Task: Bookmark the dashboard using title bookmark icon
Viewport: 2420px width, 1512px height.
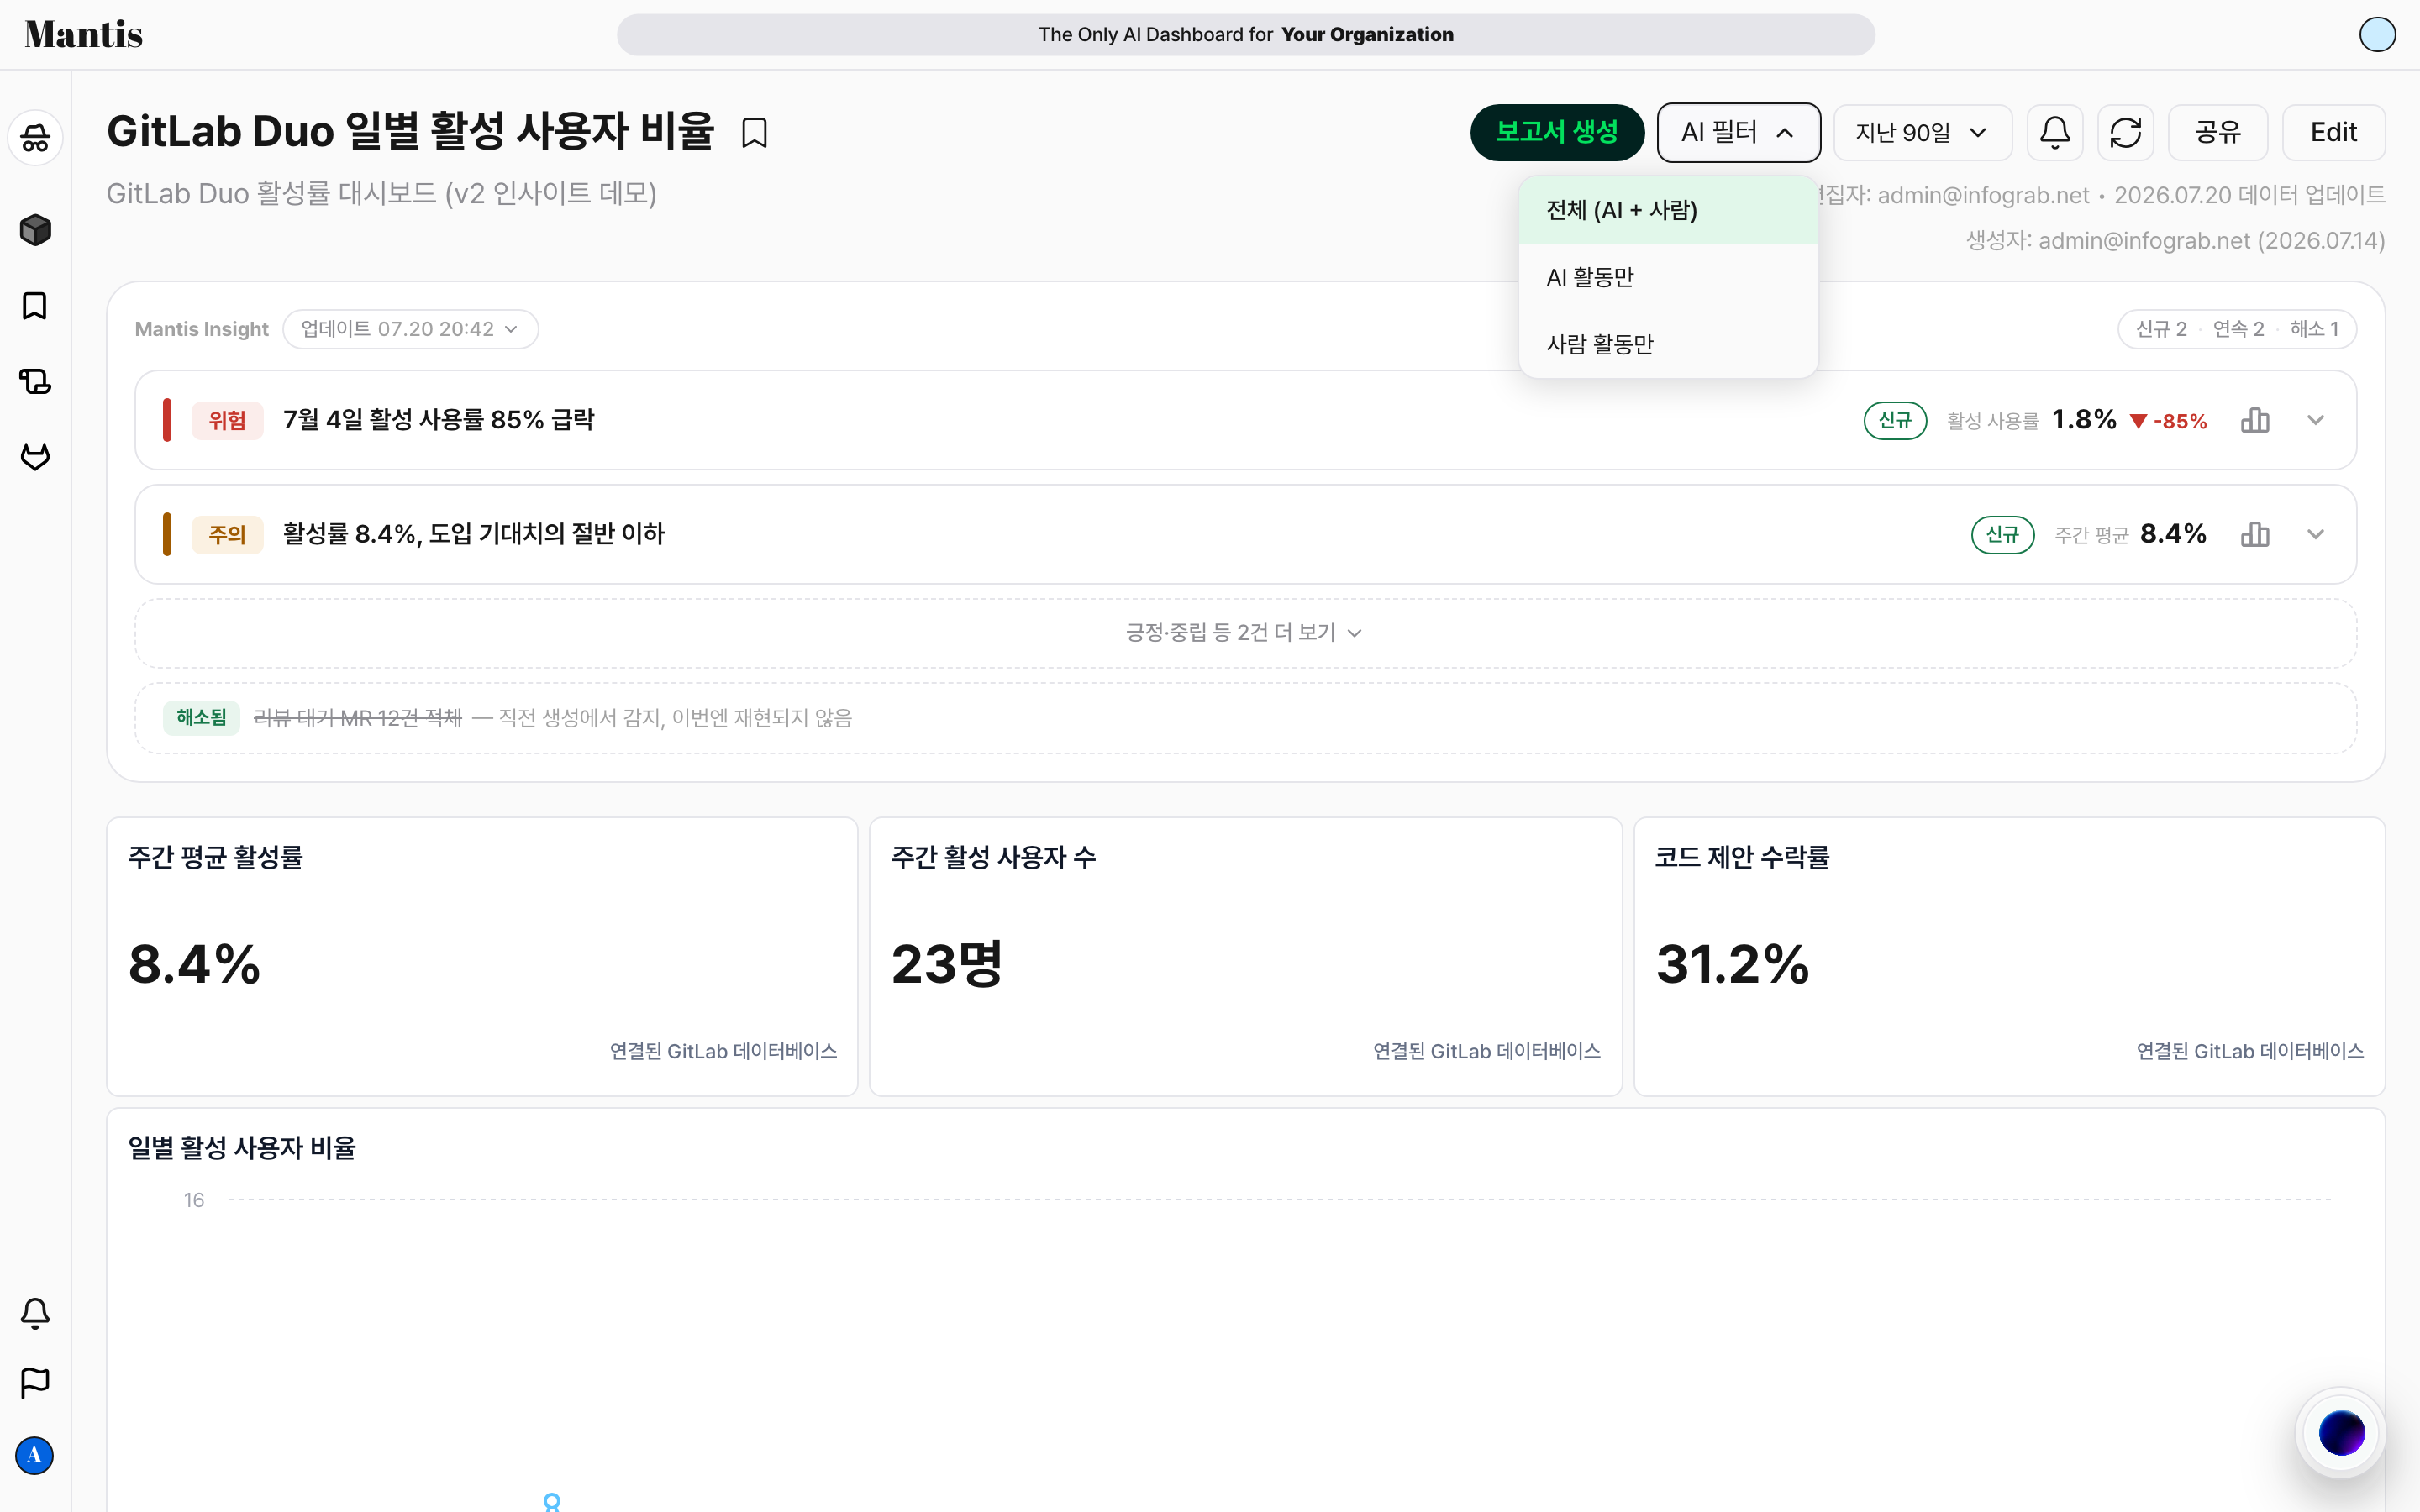Action: pos(754,133)
